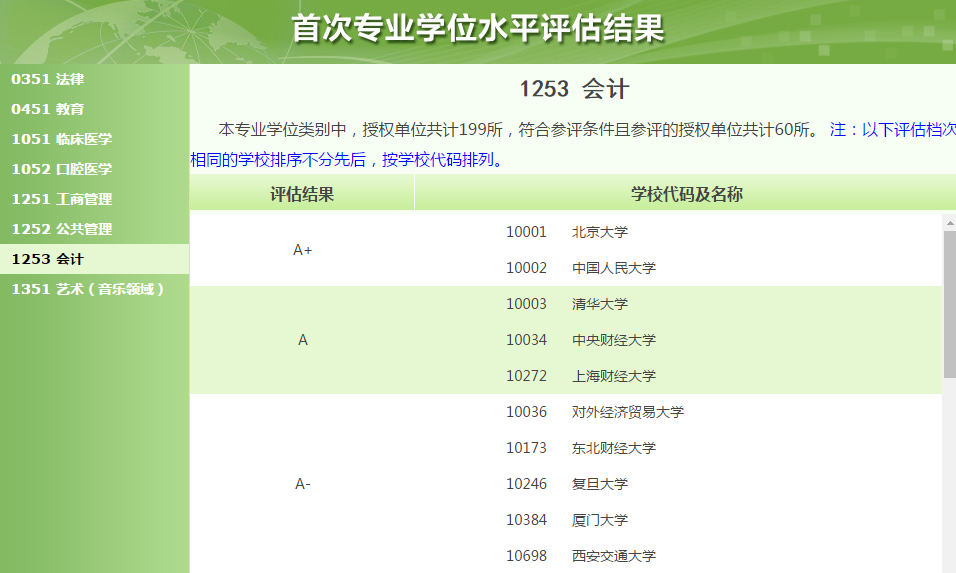Image resolution: width=956 pixels, height=573 pixels.
Task: Click school code 10384
Action: (x=526, y=520)
